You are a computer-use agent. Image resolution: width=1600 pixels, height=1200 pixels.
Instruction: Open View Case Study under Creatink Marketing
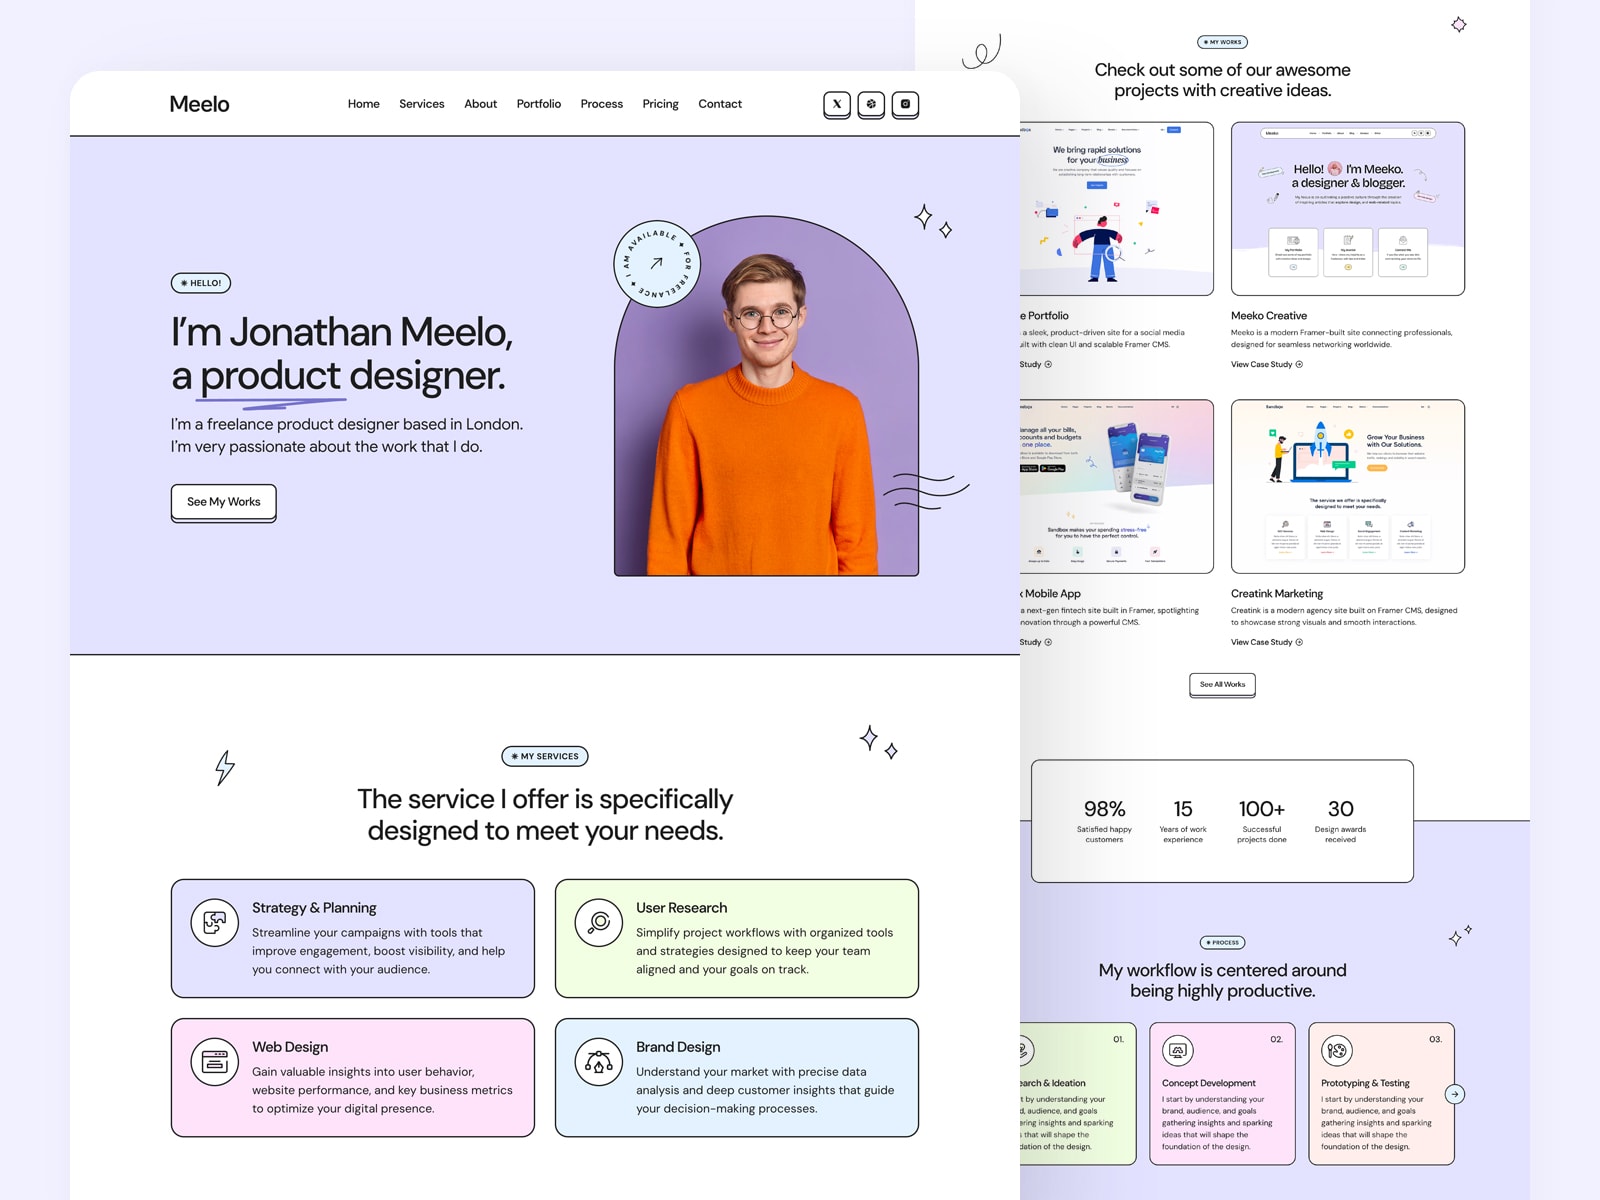[1267, 643]
